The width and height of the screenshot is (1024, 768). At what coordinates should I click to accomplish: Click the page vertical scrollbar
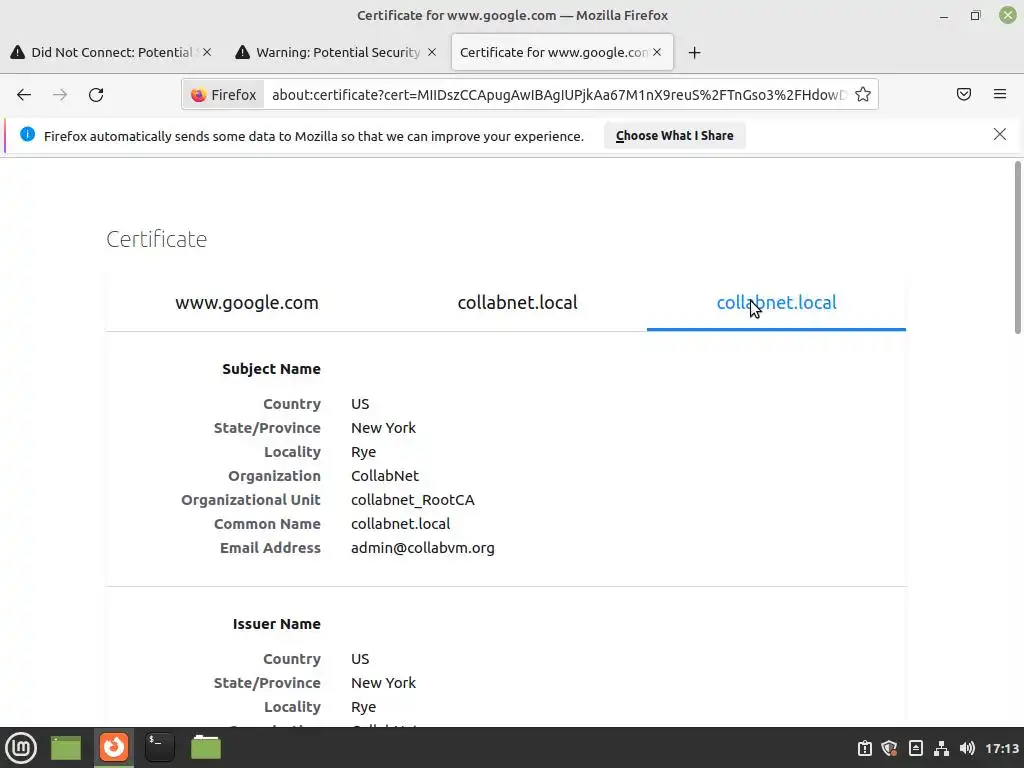tap(1017, 248)
